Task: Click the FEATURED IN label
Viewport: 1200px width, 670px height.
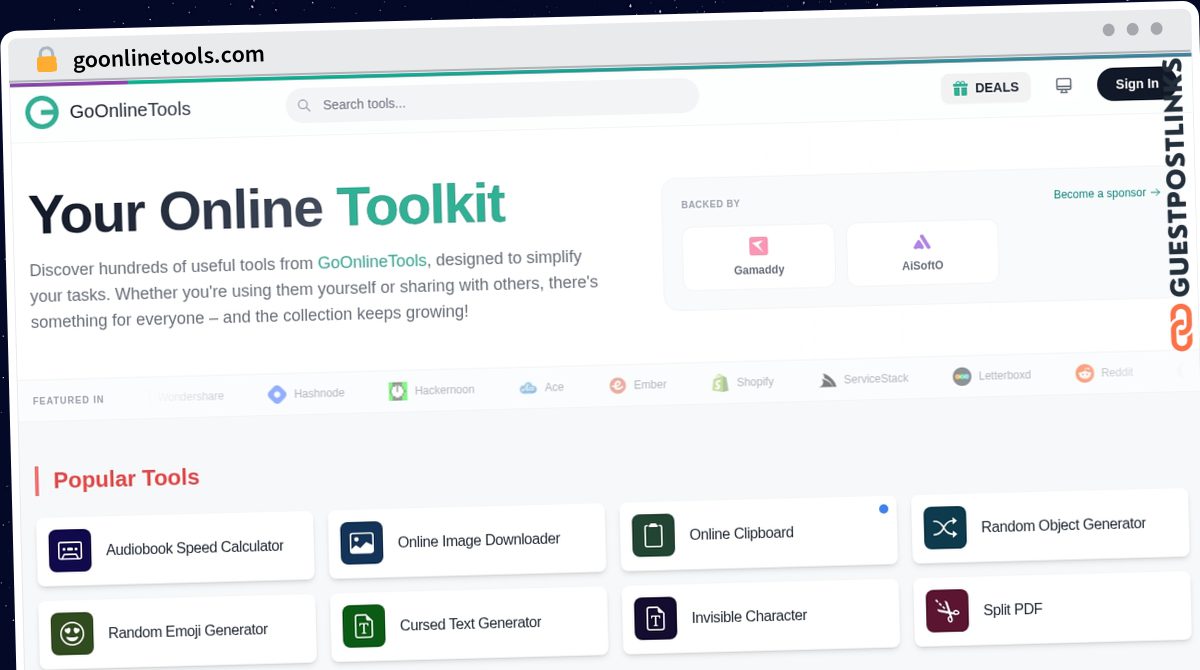Action: [x=68, y=400]
